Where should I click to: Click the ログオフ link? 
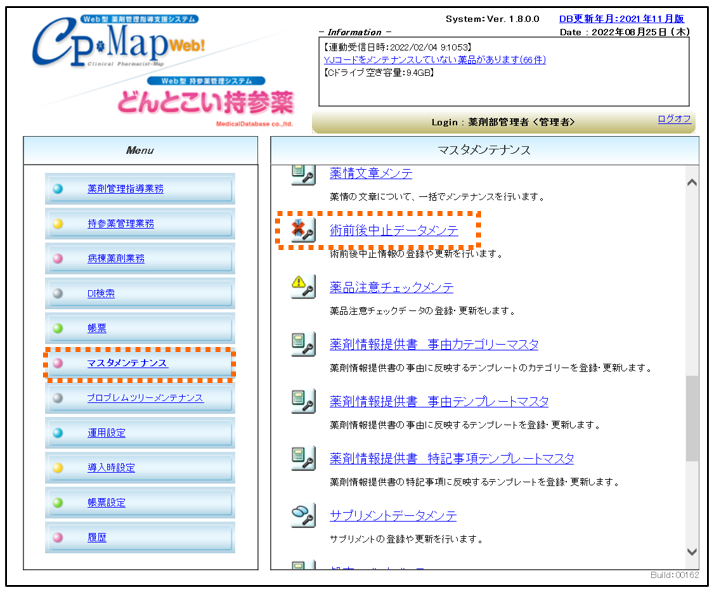(673, 119)
